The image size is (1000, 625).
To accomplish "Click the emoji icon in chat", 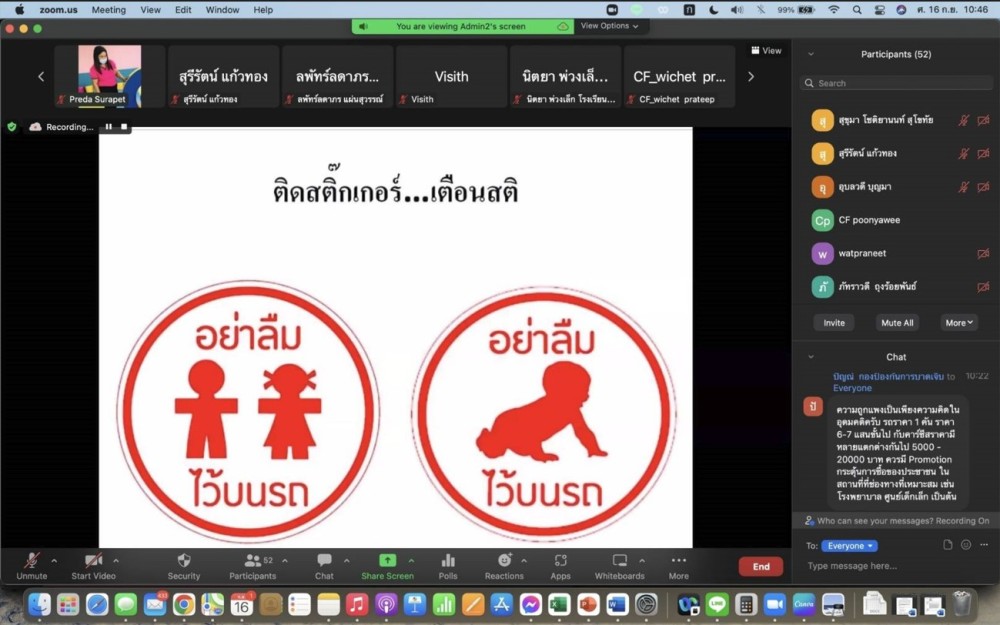I will click(966, 545).
